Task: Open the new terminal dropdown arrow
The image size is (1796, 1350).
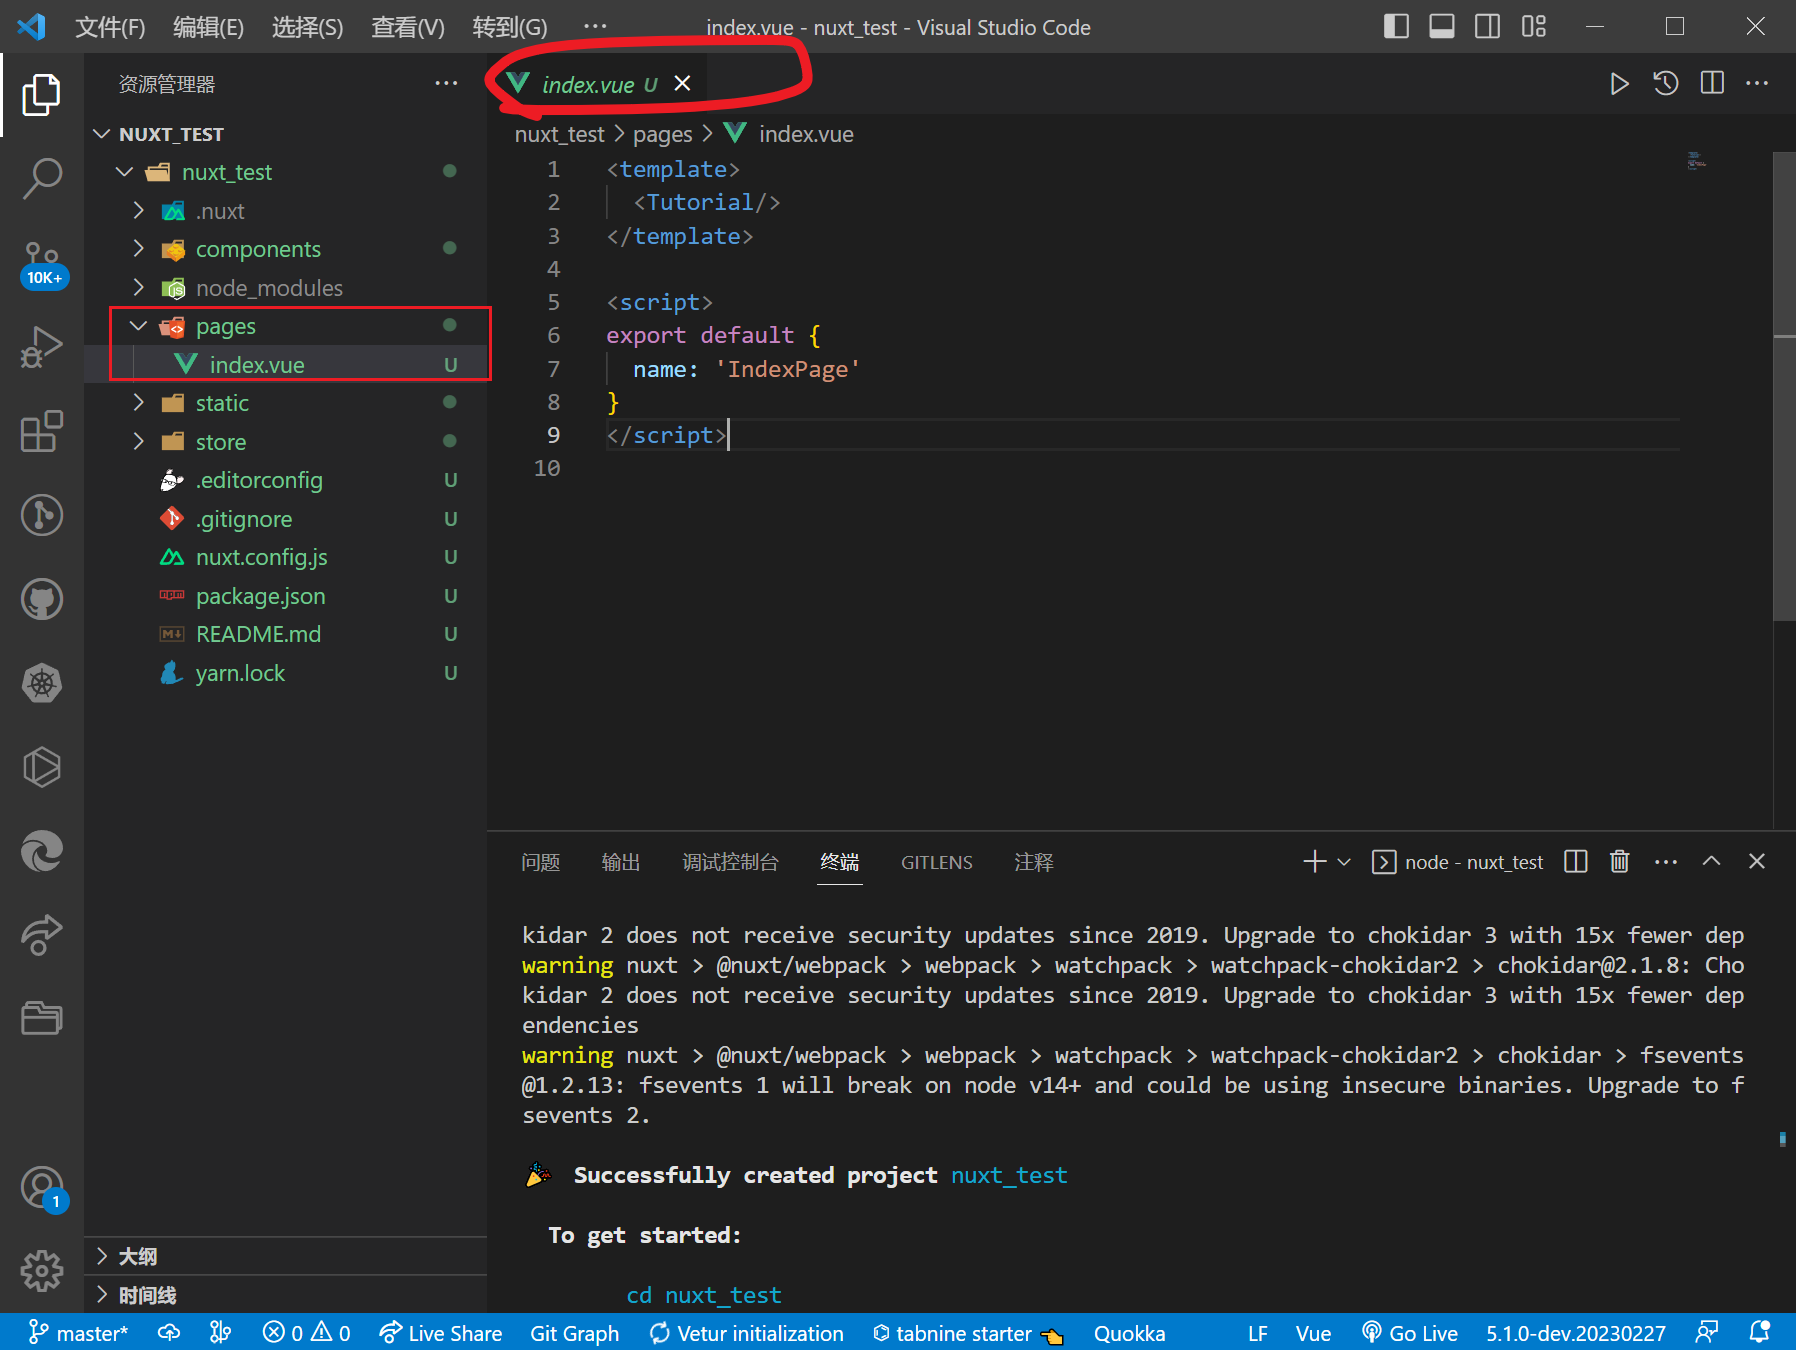Action: (1344, 861)
